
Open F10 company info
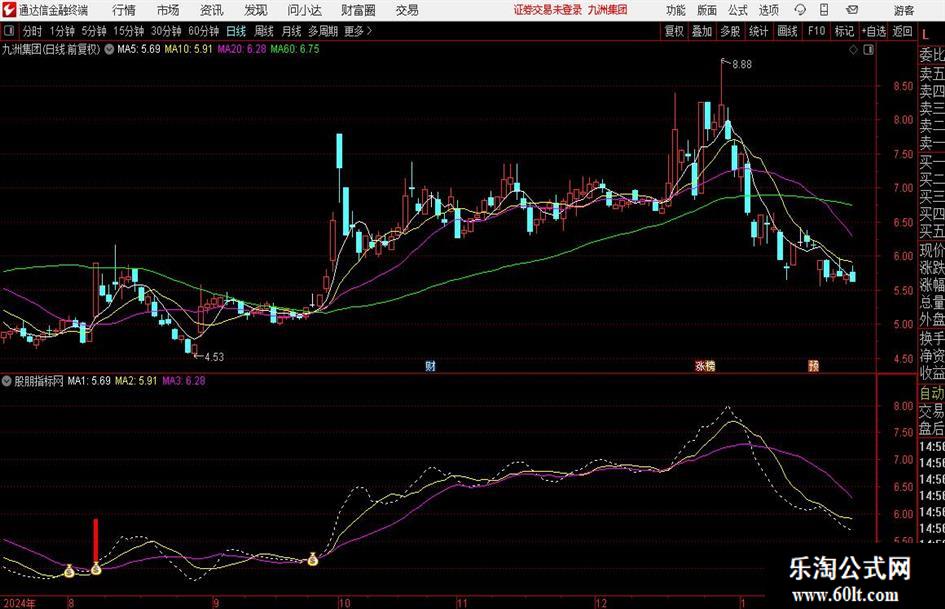point(816,31)
